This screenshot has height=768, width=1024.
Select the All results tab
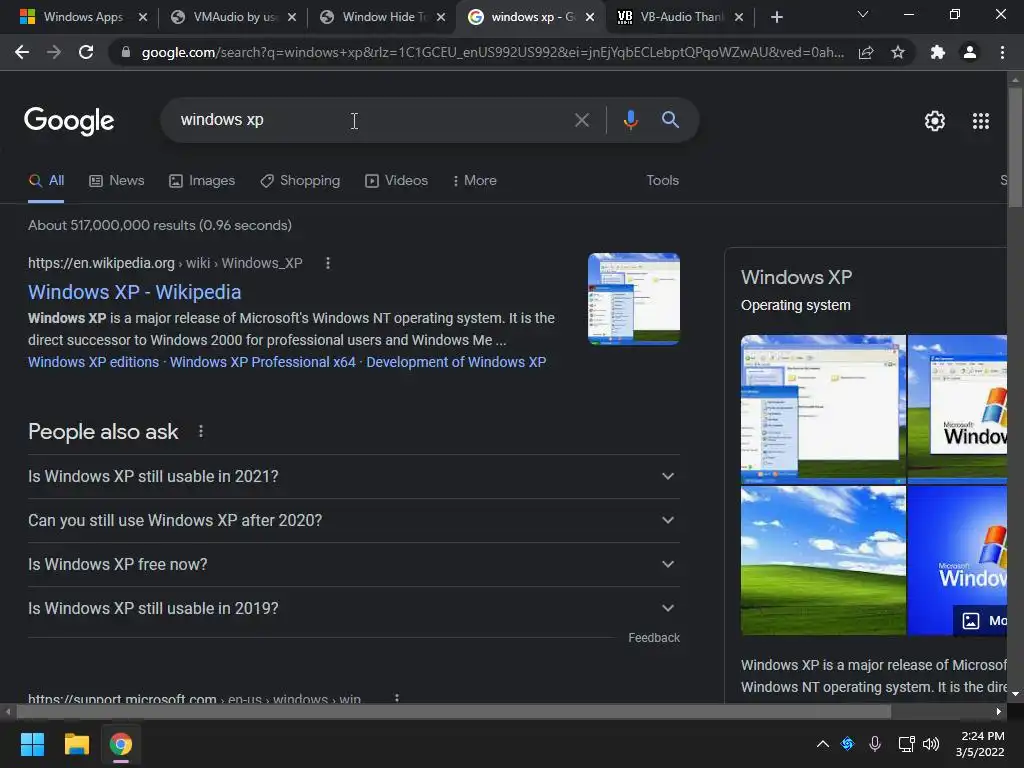[46, 181]
